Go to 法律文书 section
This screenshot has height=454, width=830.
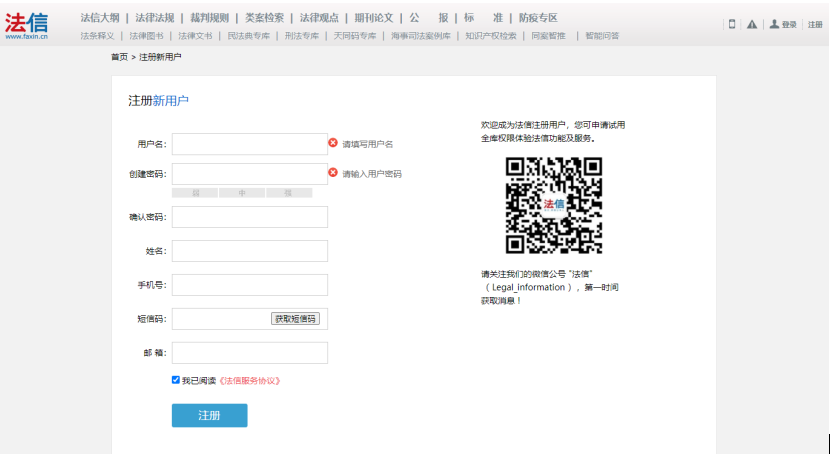pos(195,36)
